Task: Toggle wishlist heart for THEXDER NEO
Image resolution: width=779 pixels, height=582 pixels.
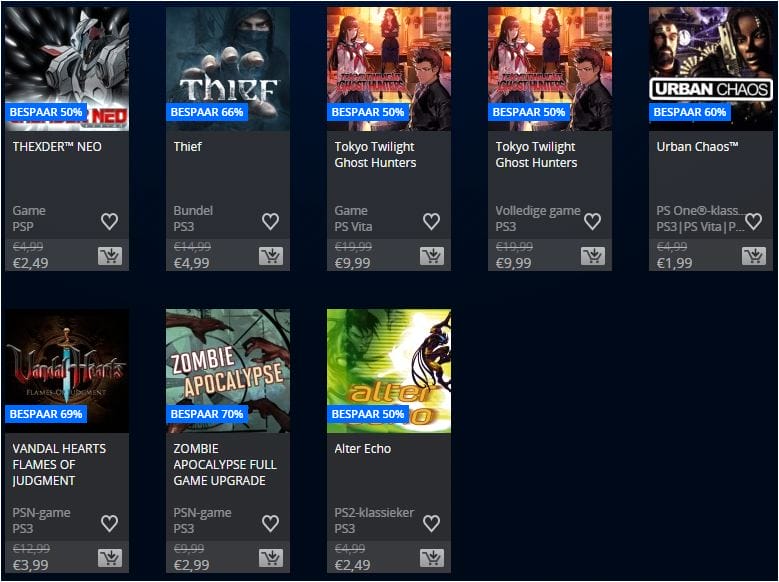Action: [110, 221]
